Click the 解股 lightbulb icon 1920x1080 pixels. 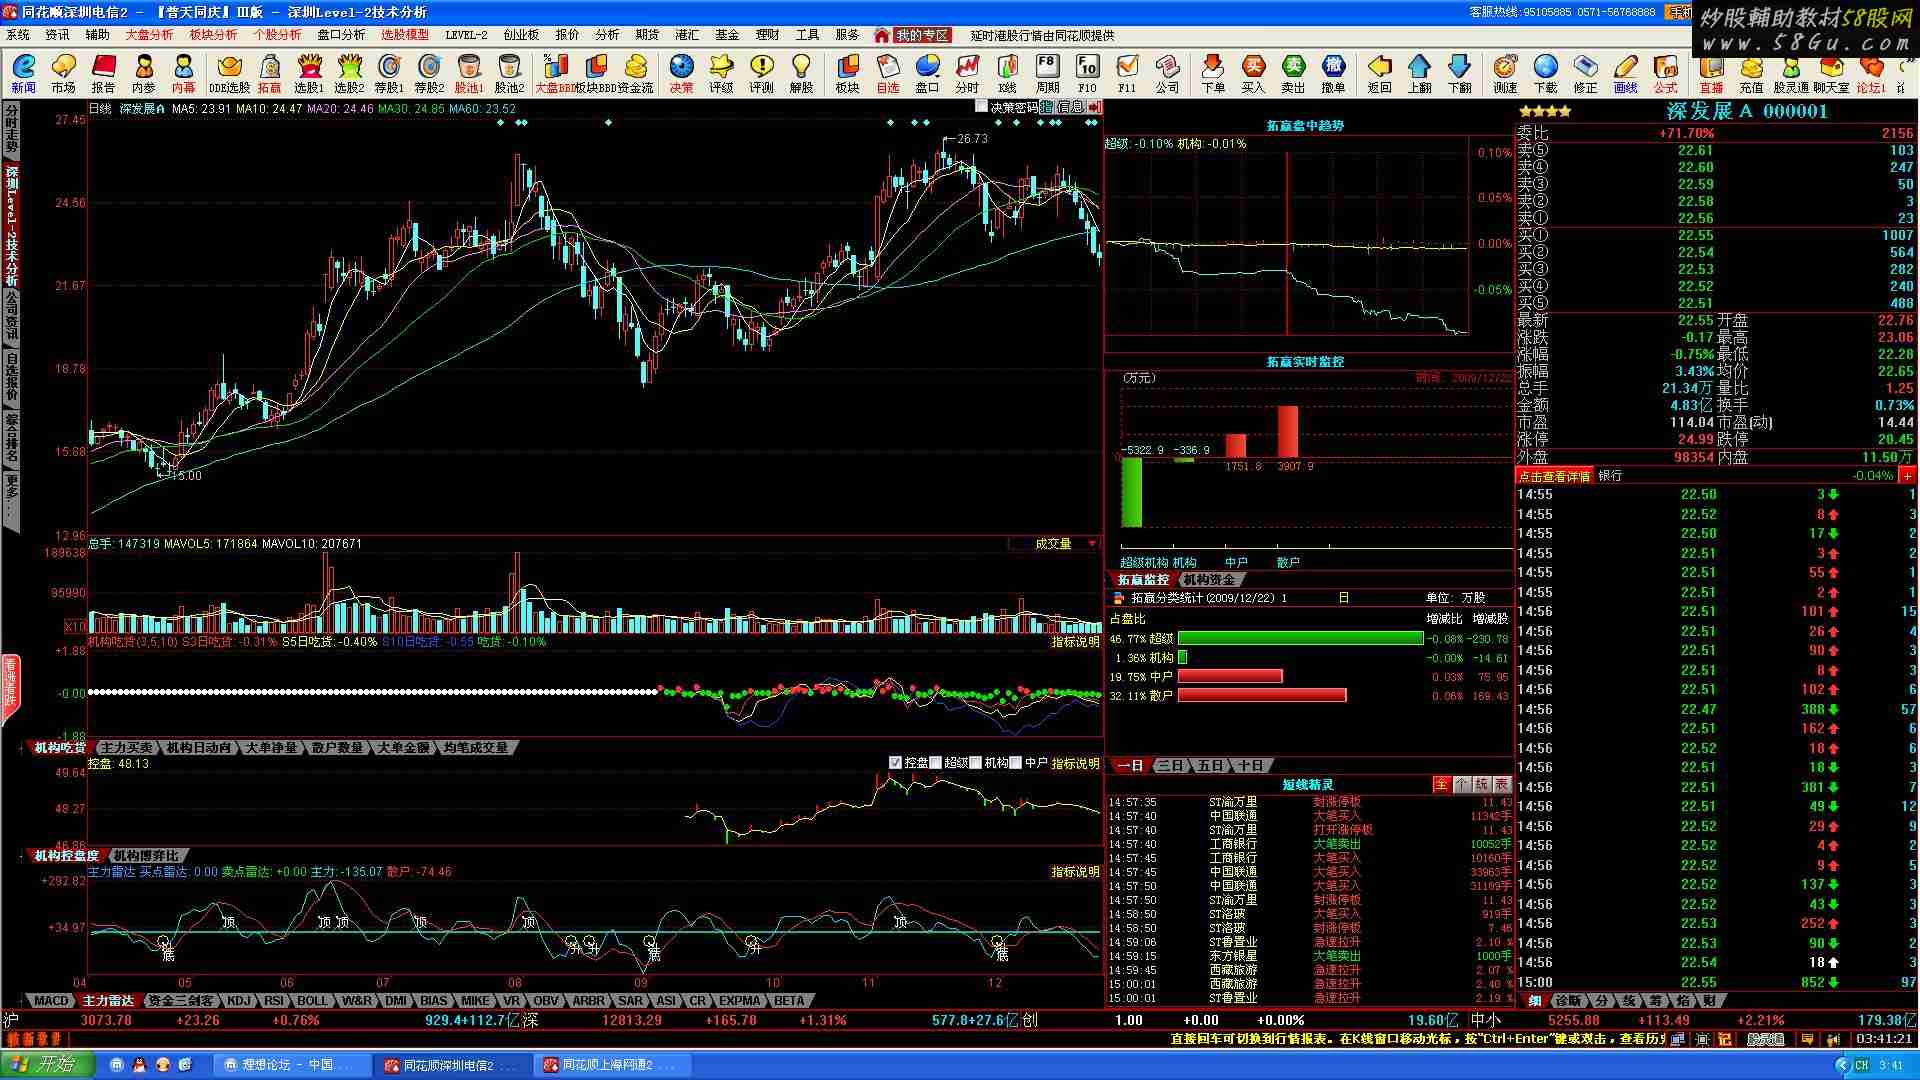(801, 74)
